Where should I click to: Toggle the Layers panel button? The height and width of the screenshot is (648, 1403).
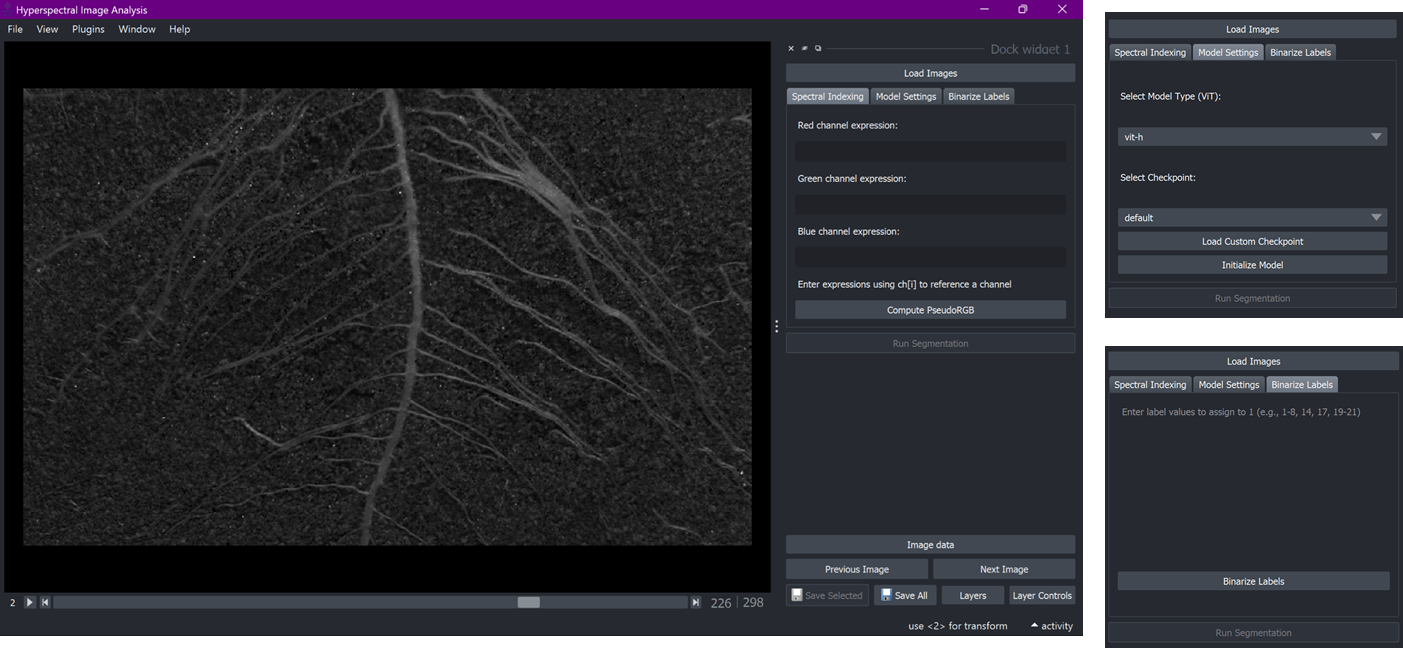[972, 596]
